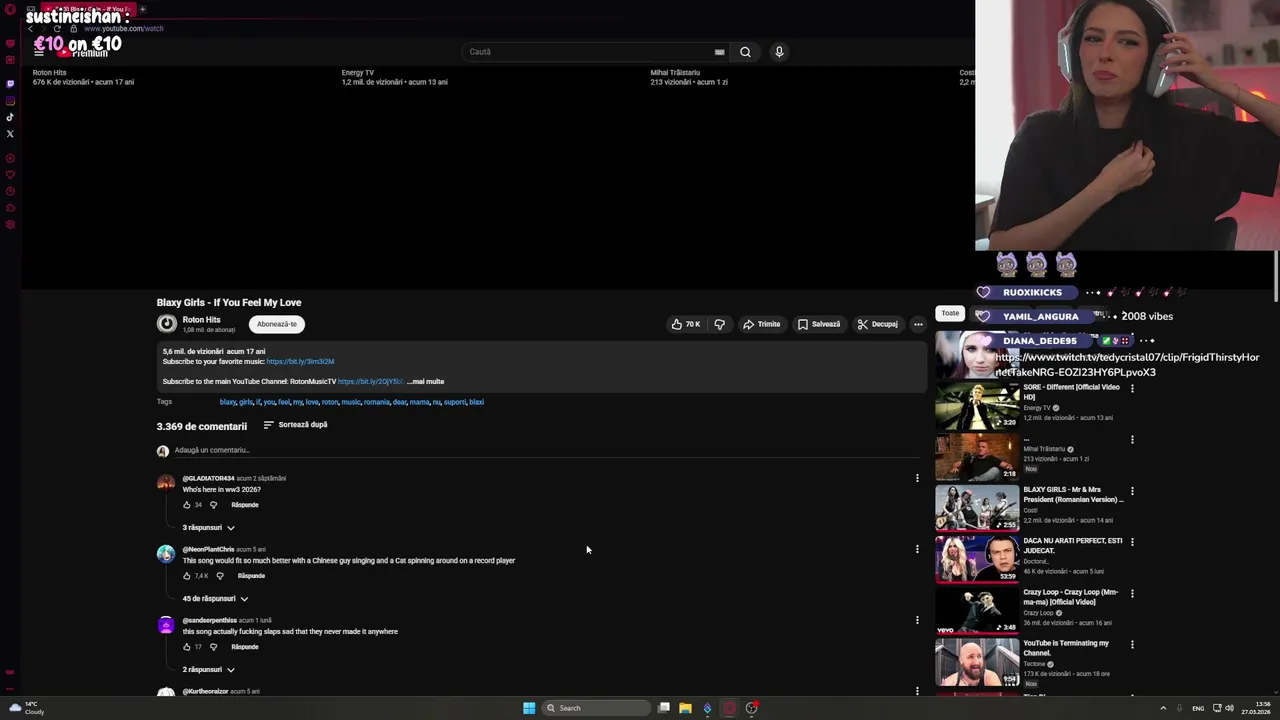Screen dimensions: 1280x720
Task: Open the sidebar settings gear
Action: [x=10, y=224]
